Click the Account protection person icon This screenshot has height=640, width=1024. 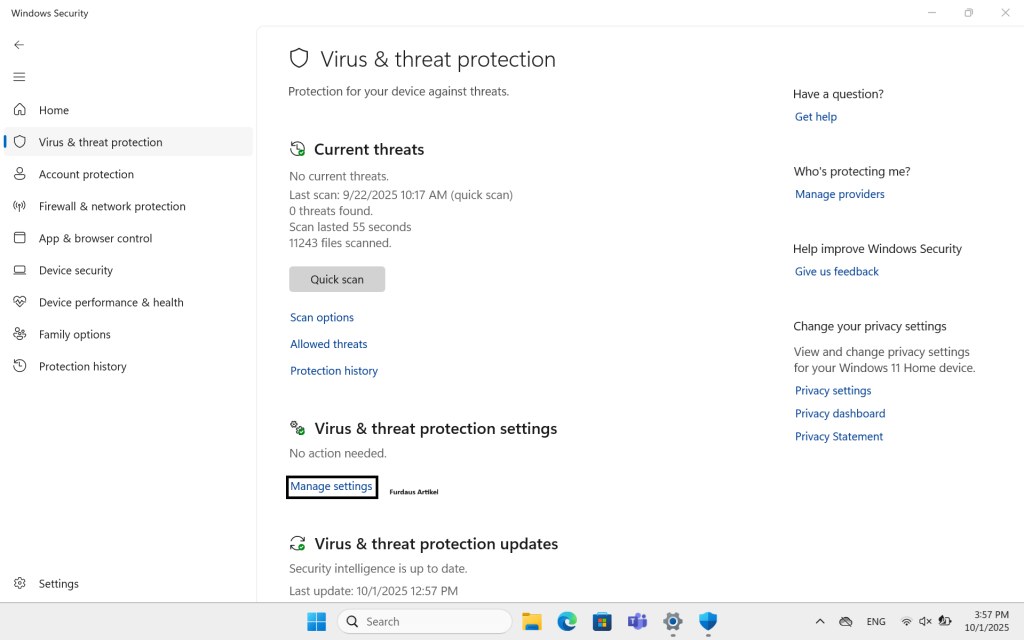19,174
